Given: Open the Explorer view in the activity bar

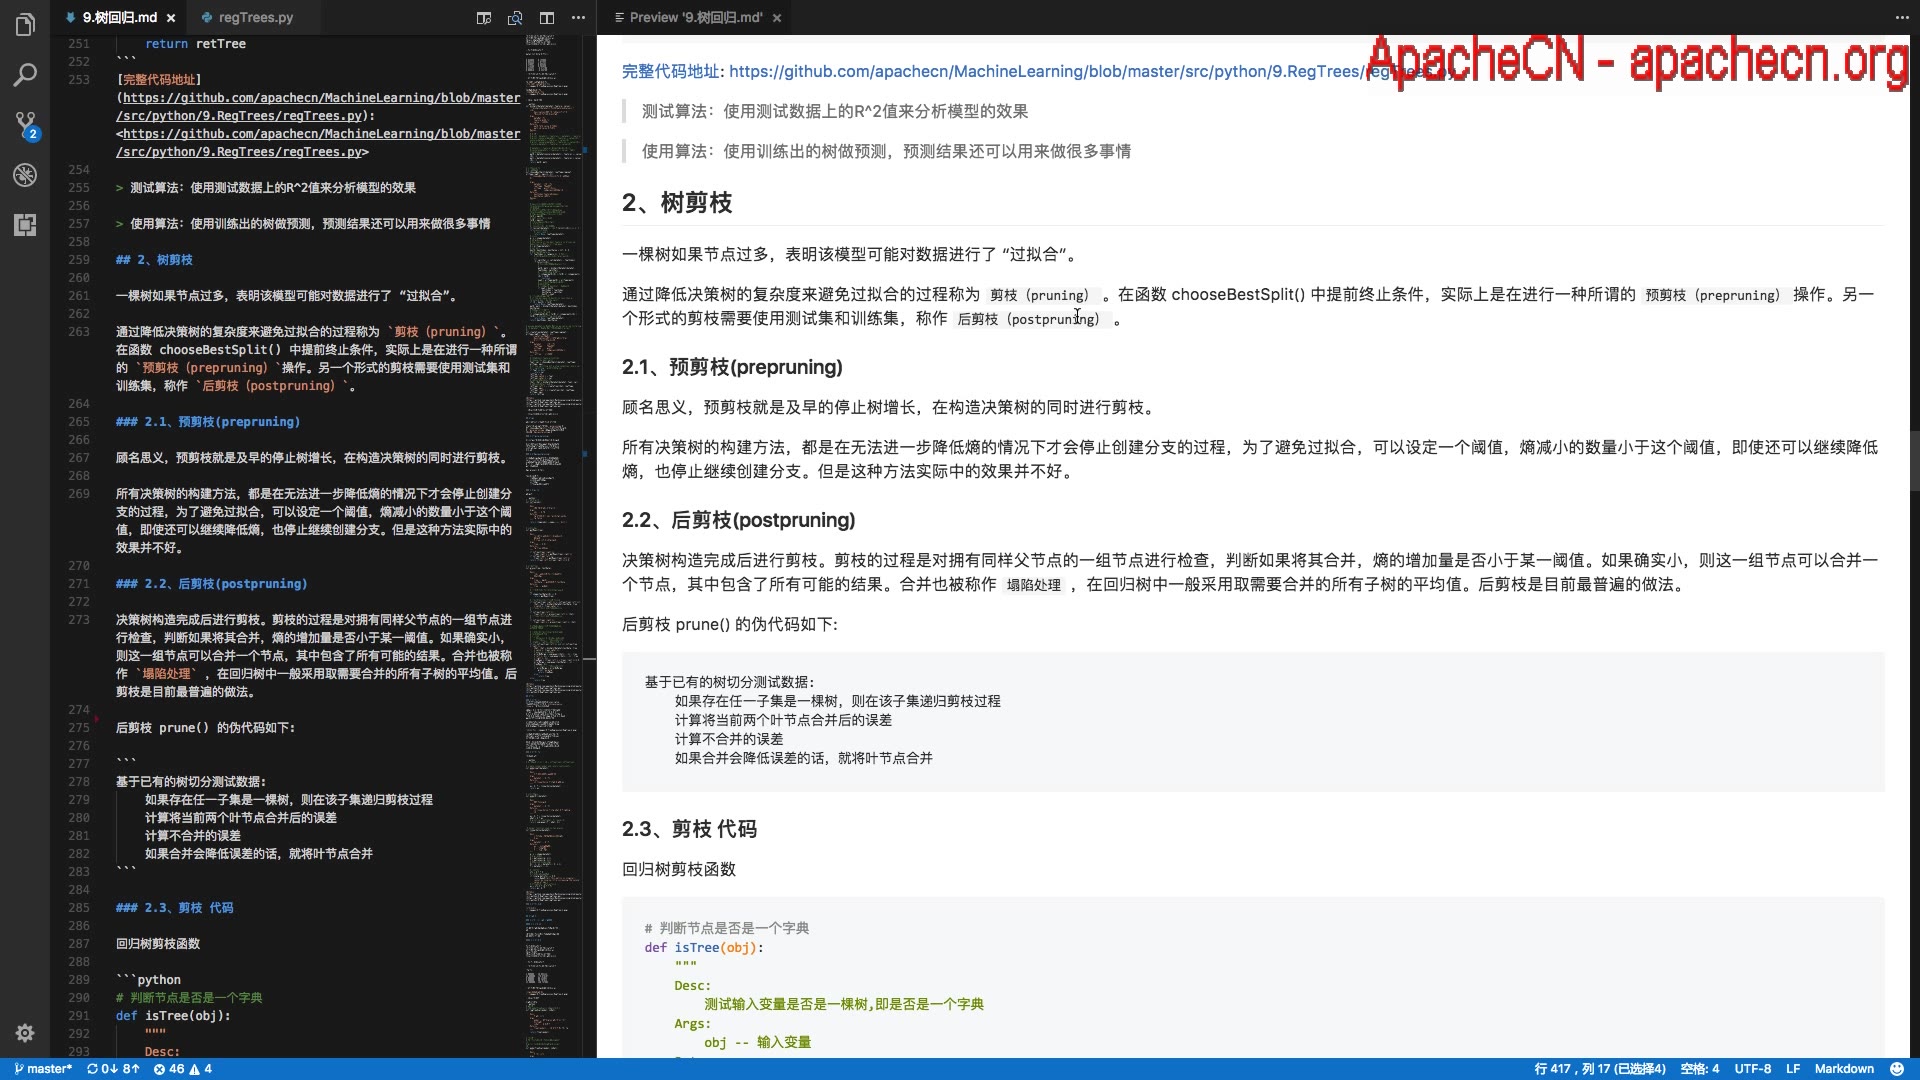Looking at the screenshot, I should coord(25,24).
